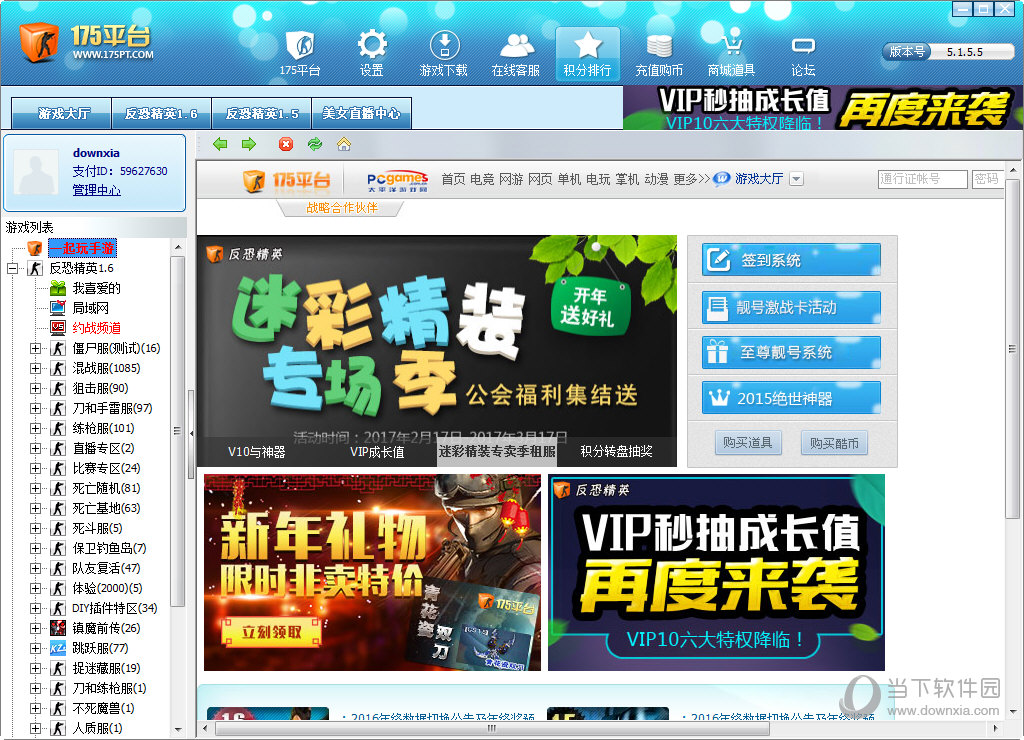
Task: Click the 局域网 monitor icon
Action: (58, 308)
